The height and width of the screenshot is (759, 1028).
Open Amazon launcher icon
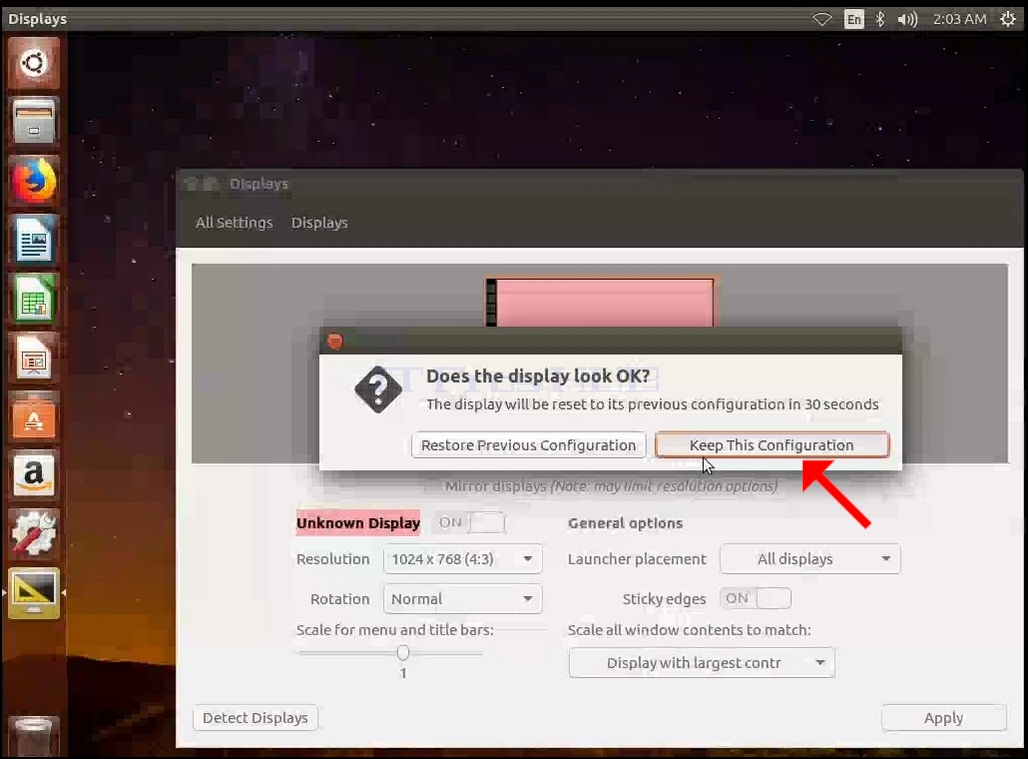click(x=33, y=475)
